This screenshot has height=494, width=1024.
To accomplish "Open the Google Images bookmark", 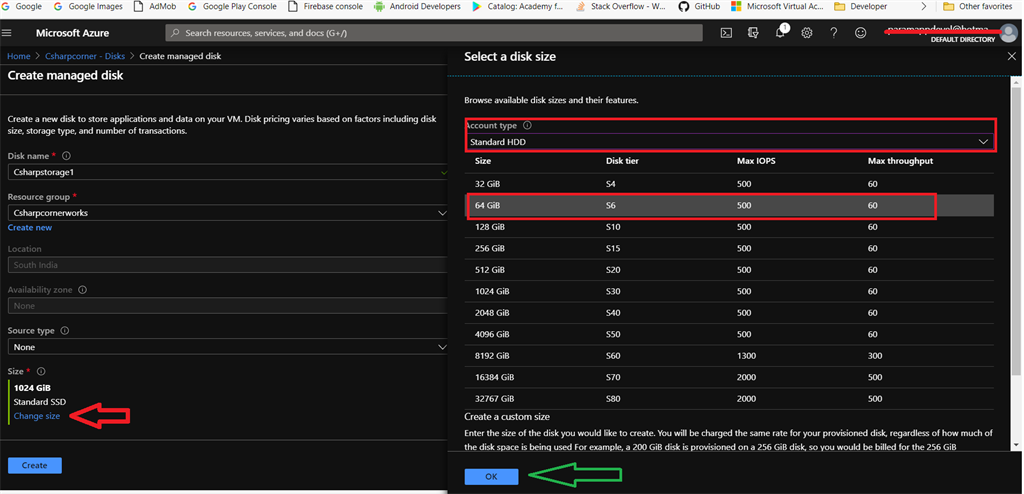I will [88, 7].
